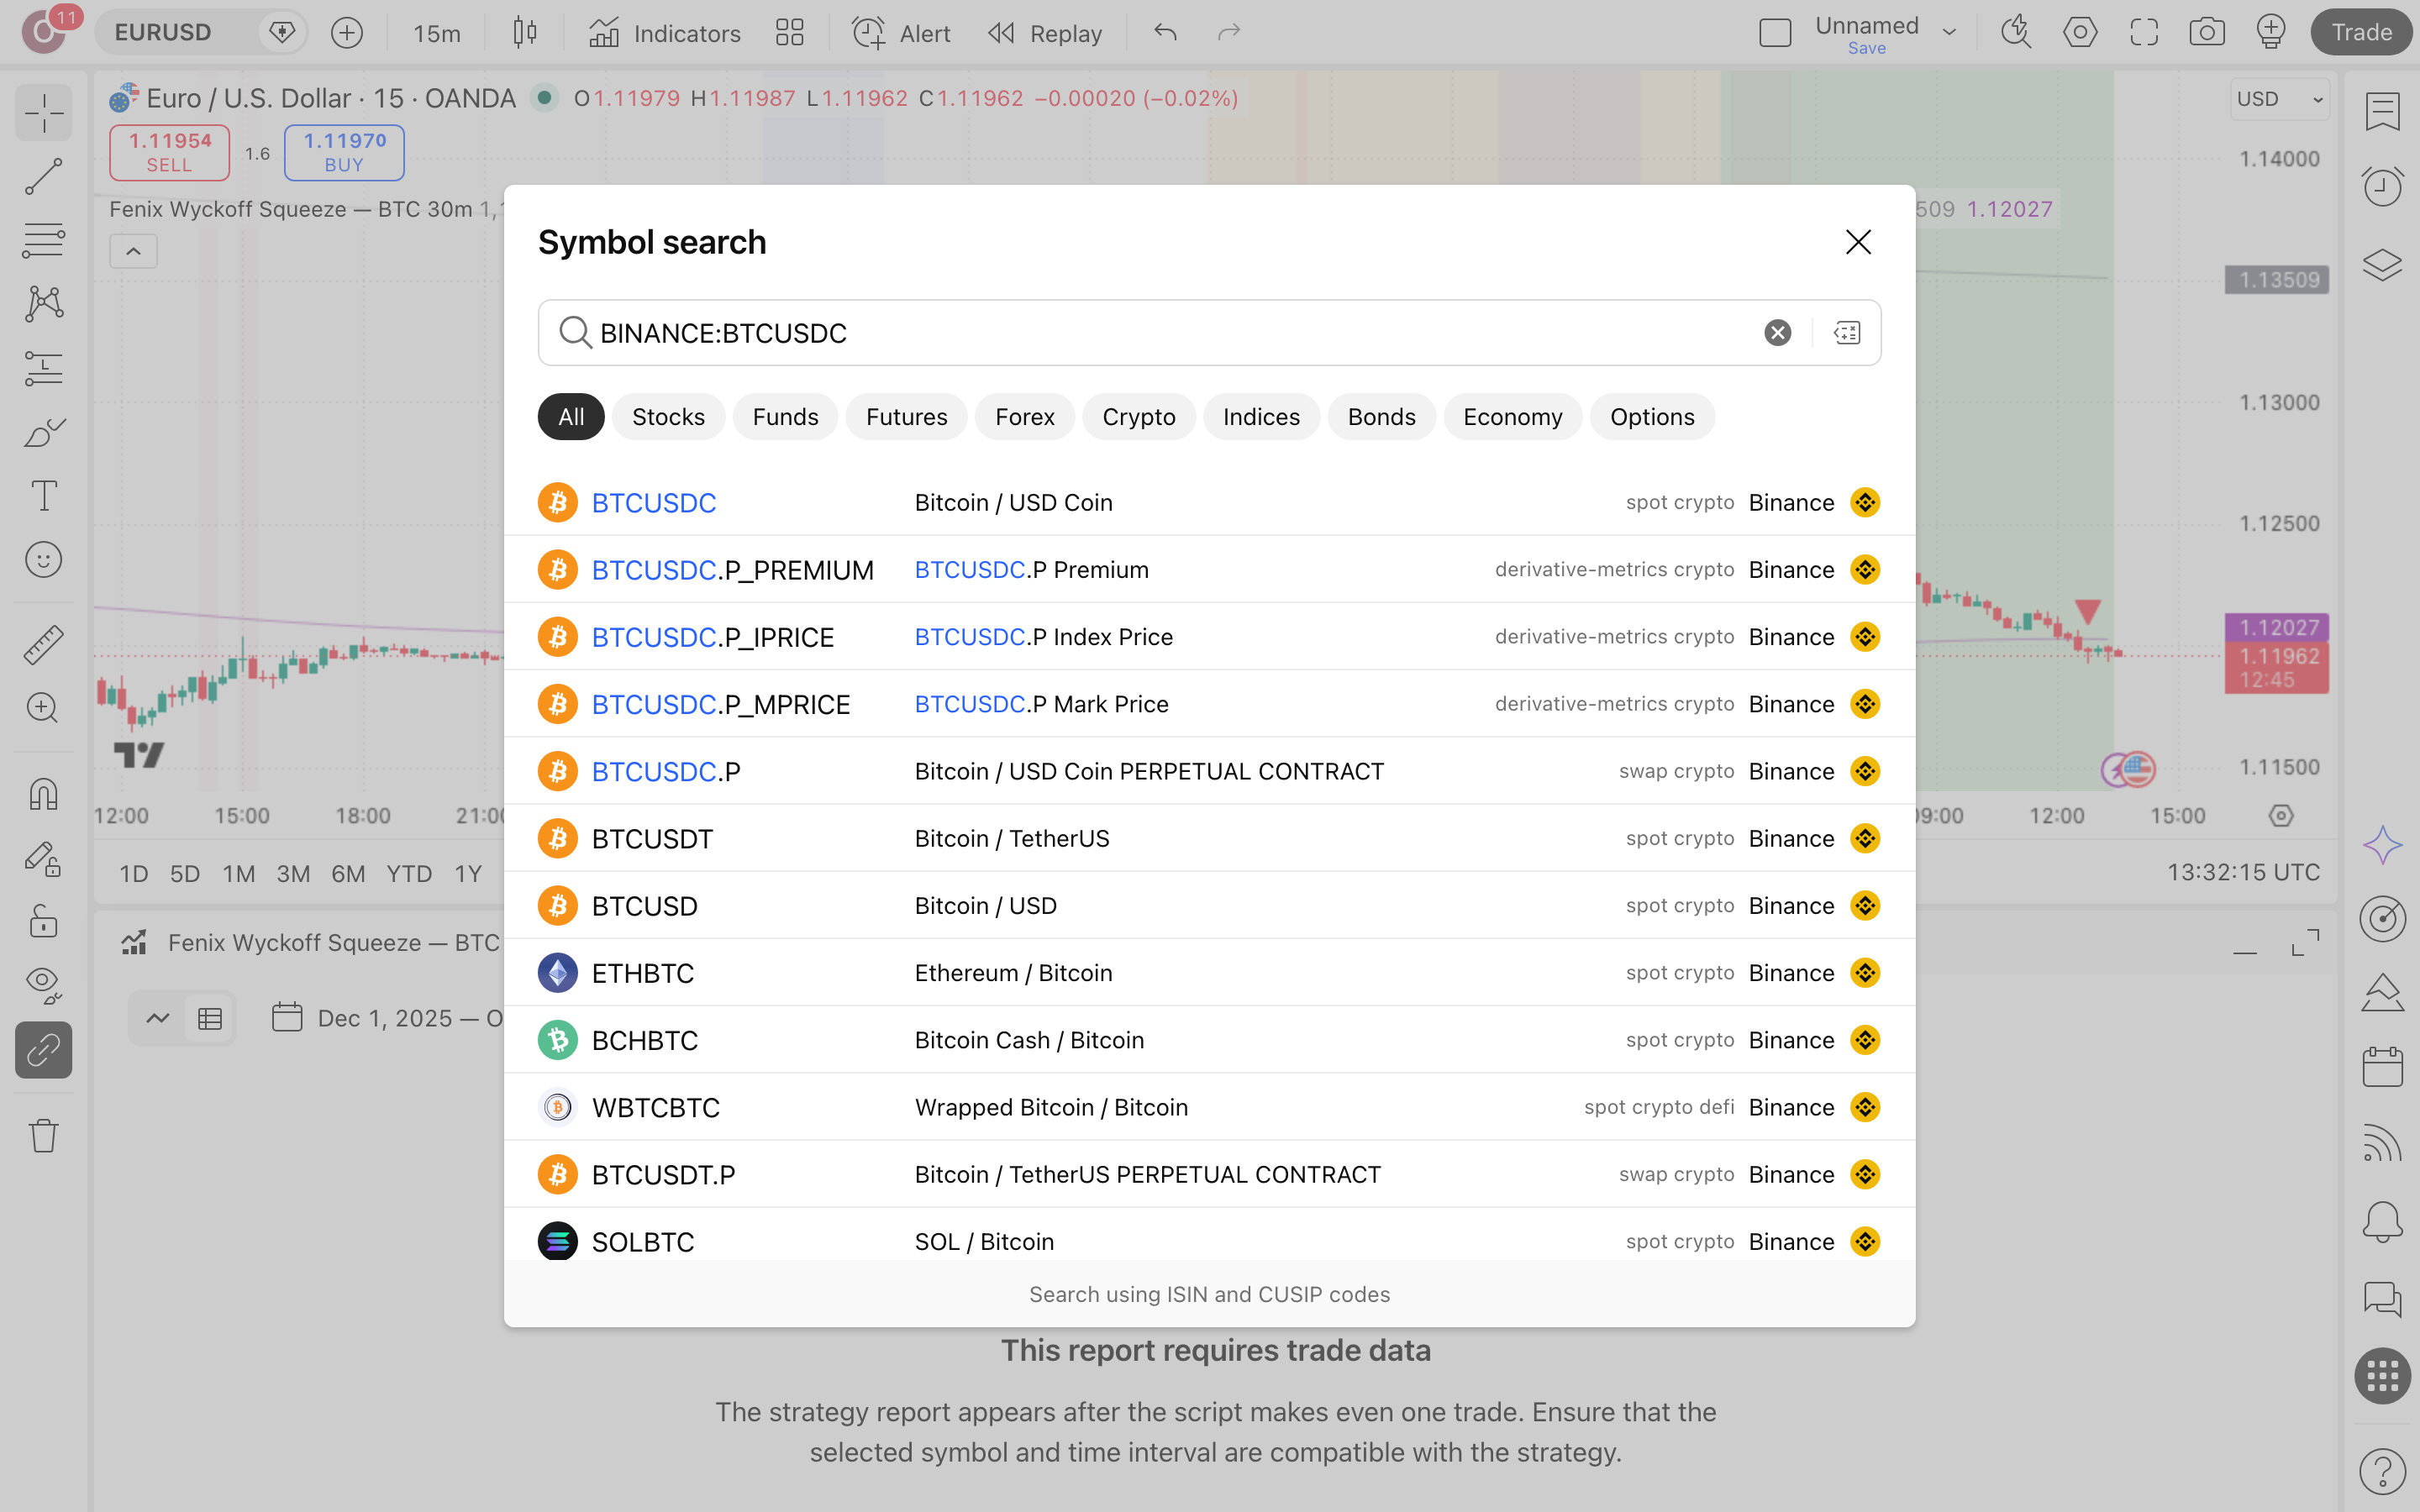
Task: Clear the symbol search input text
Action: click(x=1777, y=333)
